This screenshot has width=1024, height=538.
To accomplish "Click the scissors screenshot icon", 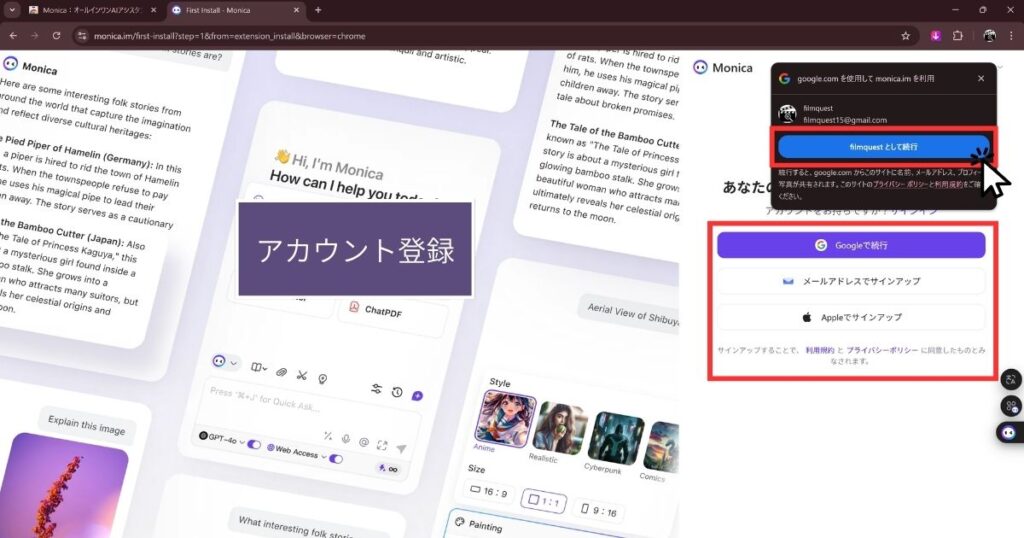I will (302, 374).
